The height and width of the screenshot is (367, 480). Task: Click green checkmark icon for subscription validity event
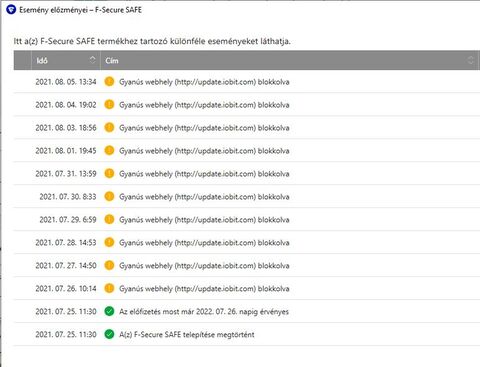(x=109, y=311)
